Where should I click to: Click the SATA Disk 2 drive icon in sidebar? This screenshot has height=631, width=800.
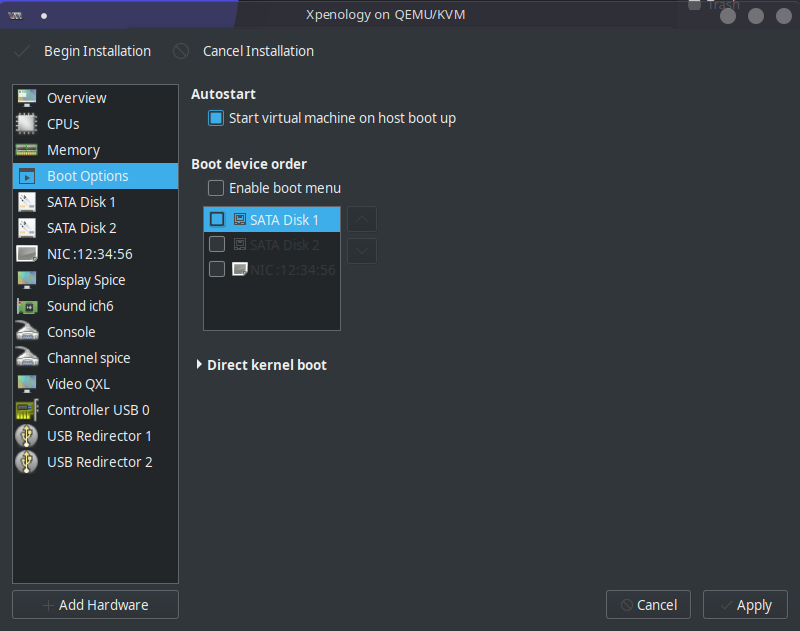pyautogui.click(x=27, y=228)
